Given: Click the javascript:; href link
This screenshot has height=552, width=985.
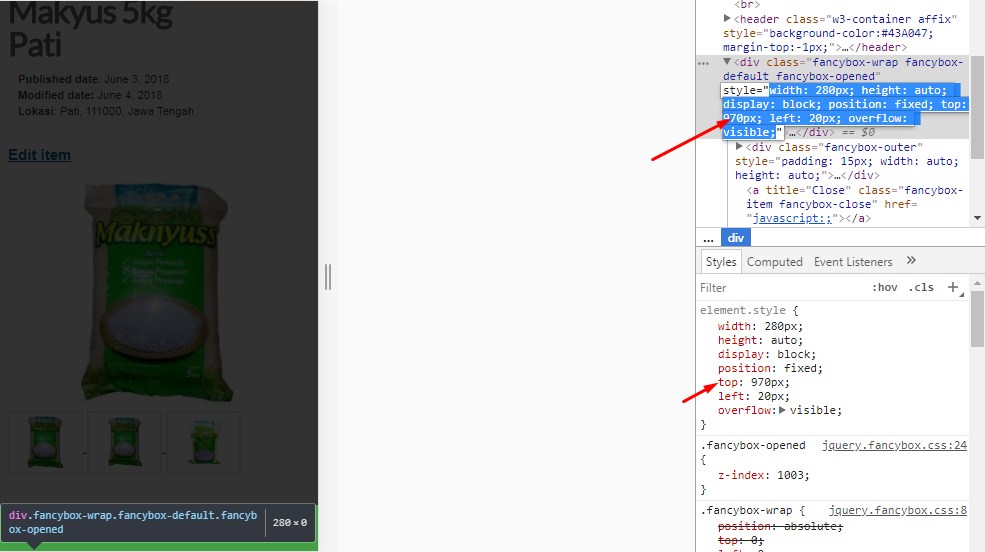Looking at the screenshot, I should (792, 219).
